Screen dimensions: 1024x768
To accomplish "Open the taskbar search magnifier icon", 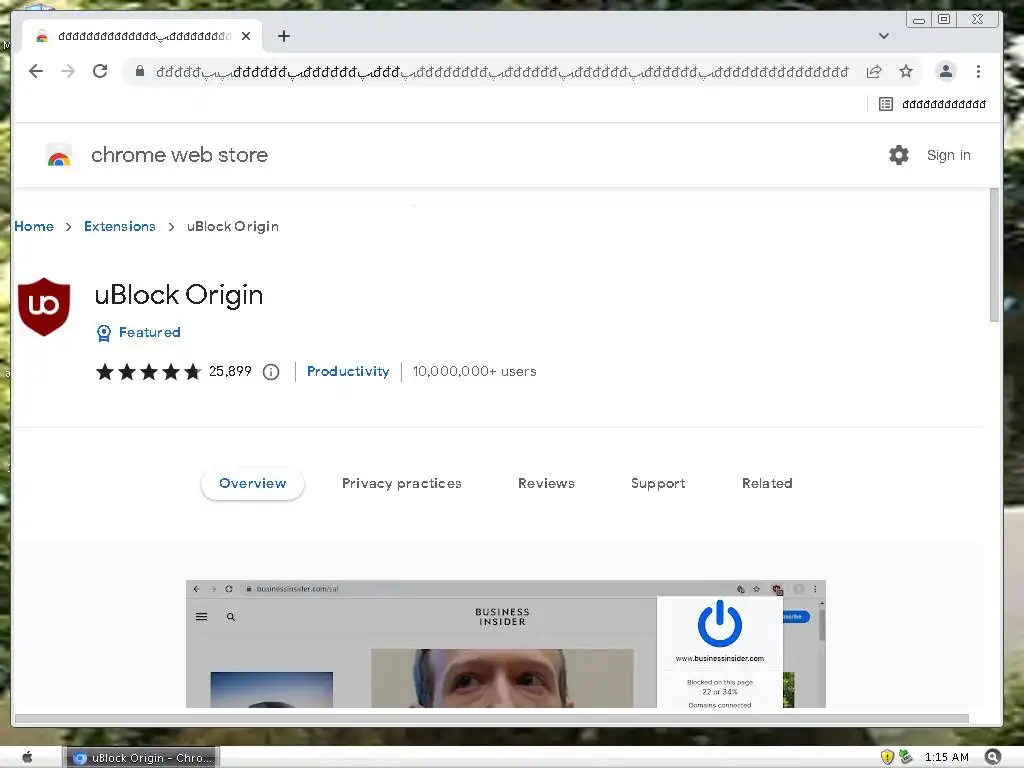I will 993,757.
